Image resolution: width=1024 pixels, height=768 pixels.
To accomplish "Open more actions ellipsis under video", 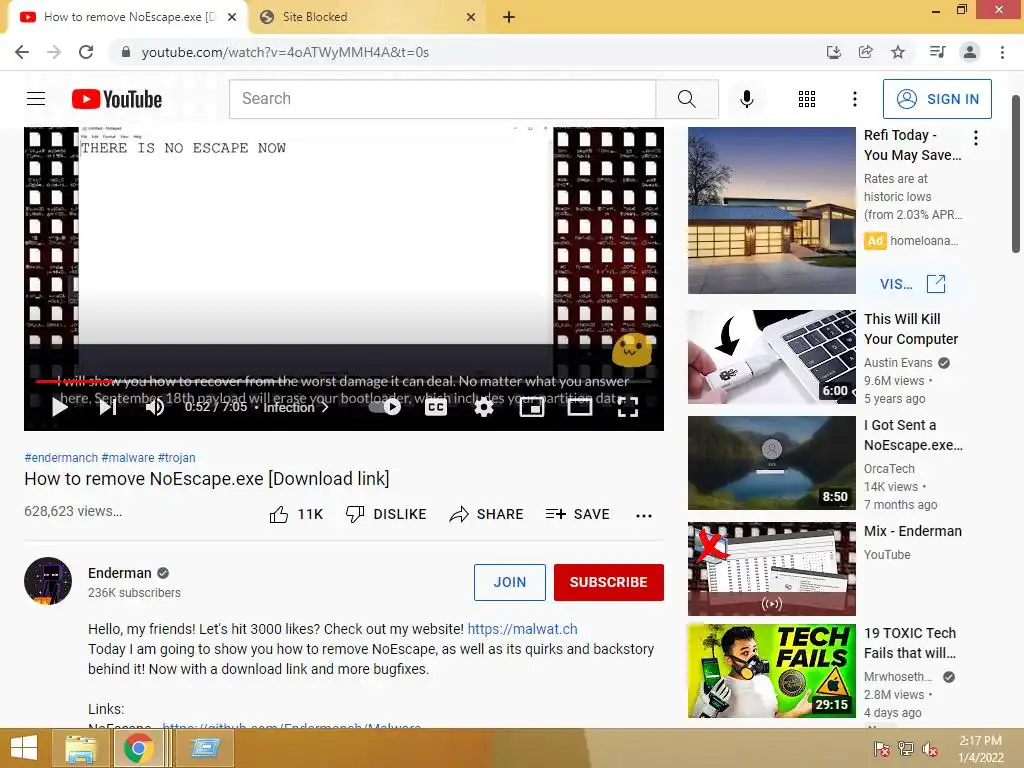I will [x=644, y=515].
